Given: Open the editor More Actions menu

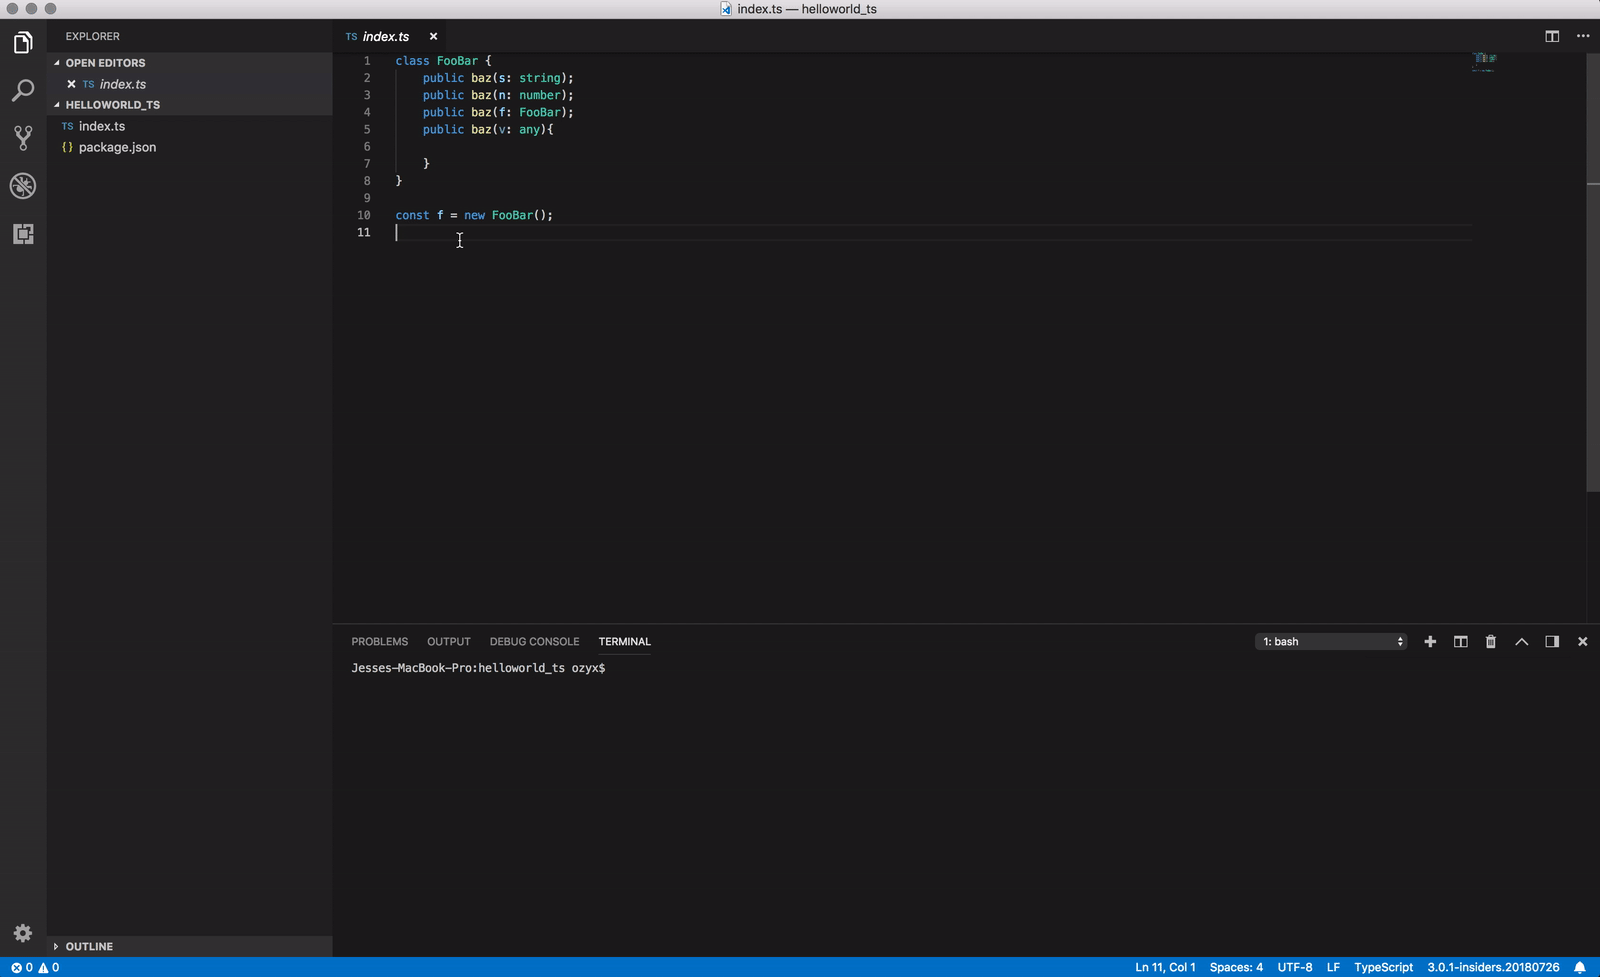Looking at the screenshot, I should [x=1583, y=36].
